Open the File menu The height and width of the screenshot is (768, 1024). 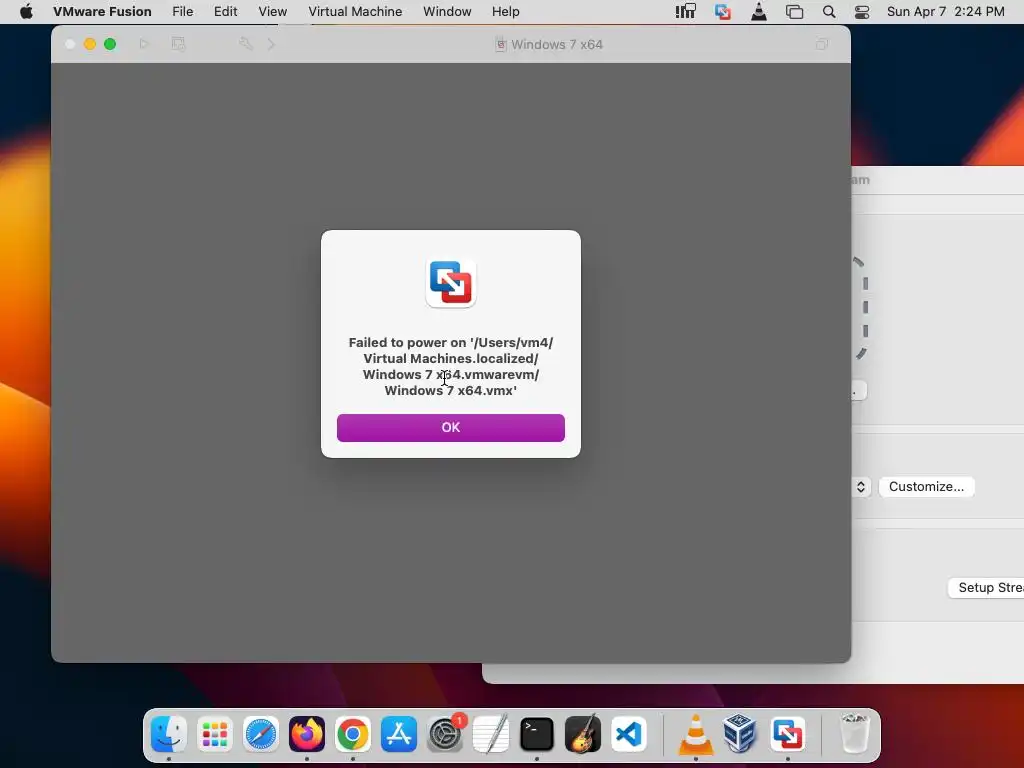(183, 12)
